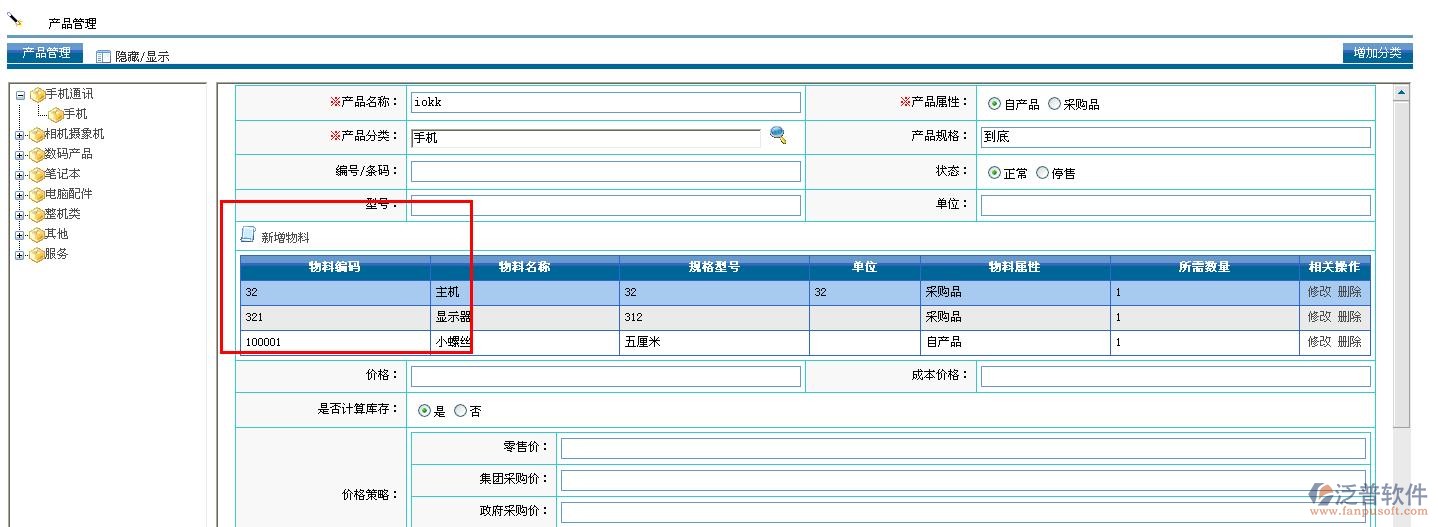Click the 新增物料 document icon
1438x527 pixels.
tap(248, 235)
